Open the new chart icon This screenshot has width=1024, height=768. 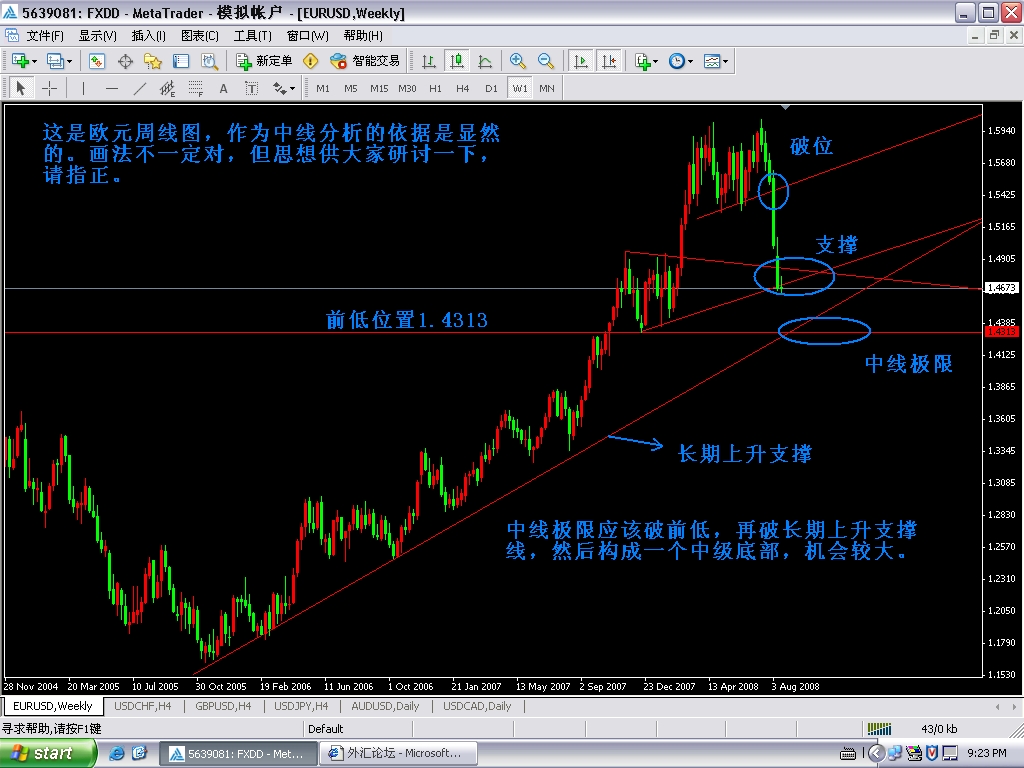(20, 61)
